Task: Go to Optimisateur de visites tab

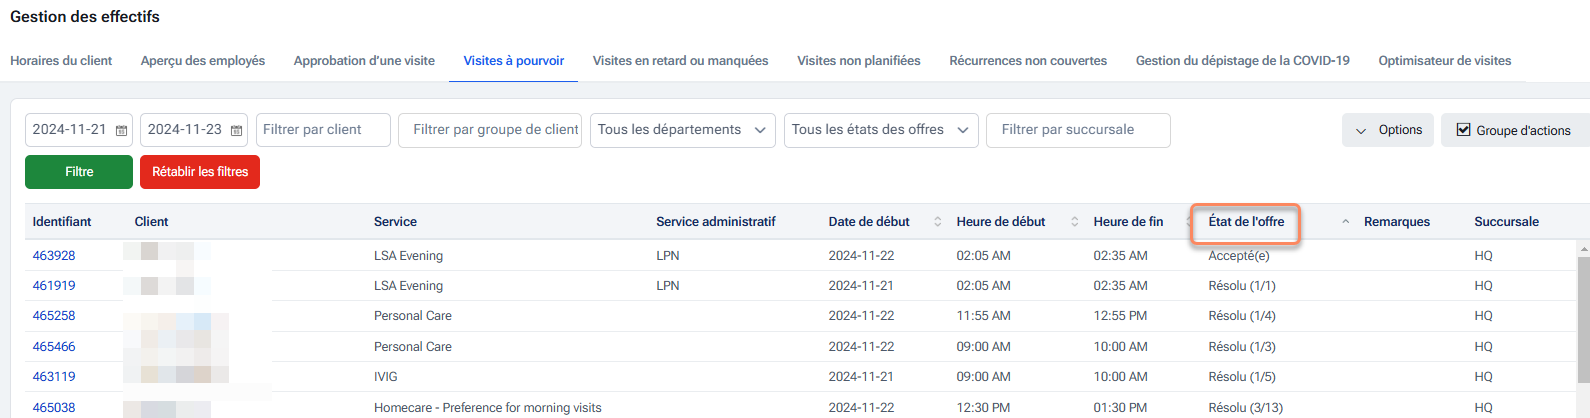Action: [x=1444, y=61]
